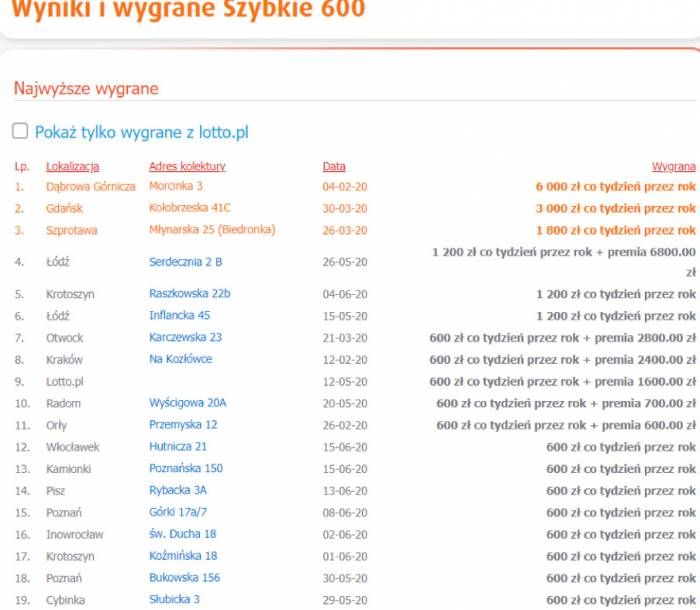
Task: Select the date 29-05-20
Action: pyautogui.click(x=345, y=600)
